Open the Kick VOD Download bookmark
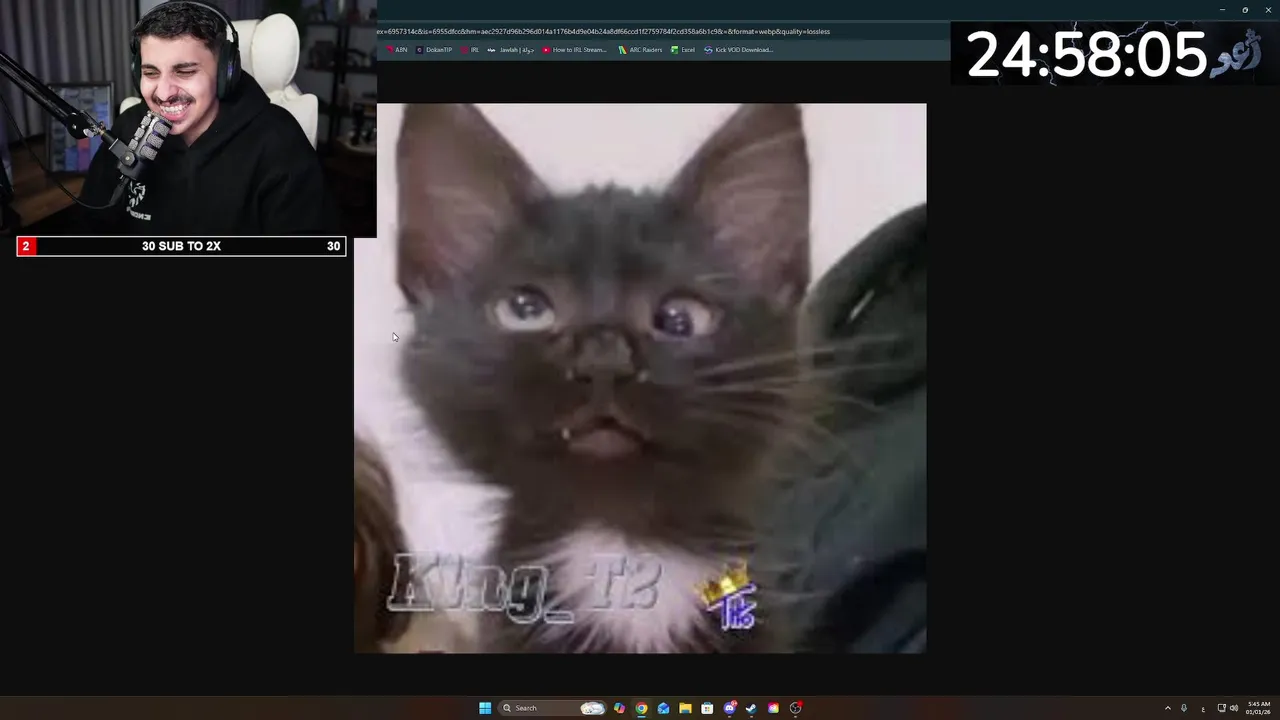Viewport: 1280px width, 720px height. (739, 50)
